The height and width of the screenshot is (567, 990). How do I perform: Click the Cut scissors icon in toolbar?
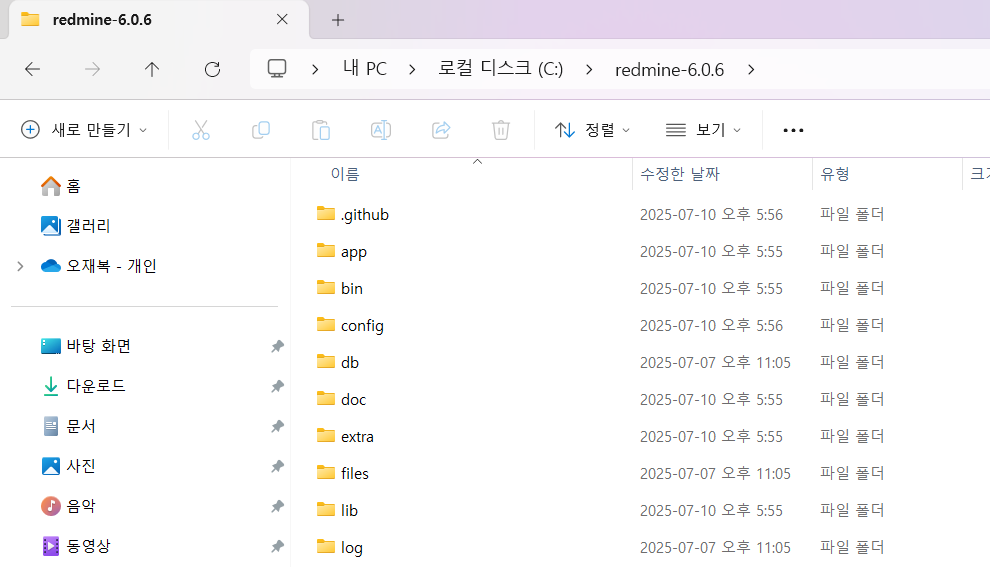click(201, 130)
